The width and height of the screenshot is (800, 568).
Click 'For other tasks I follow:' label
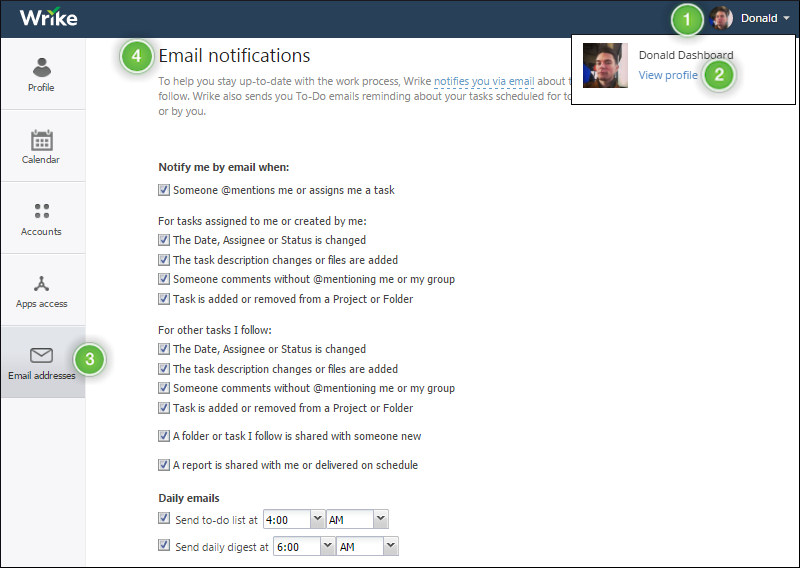(215, 330)
